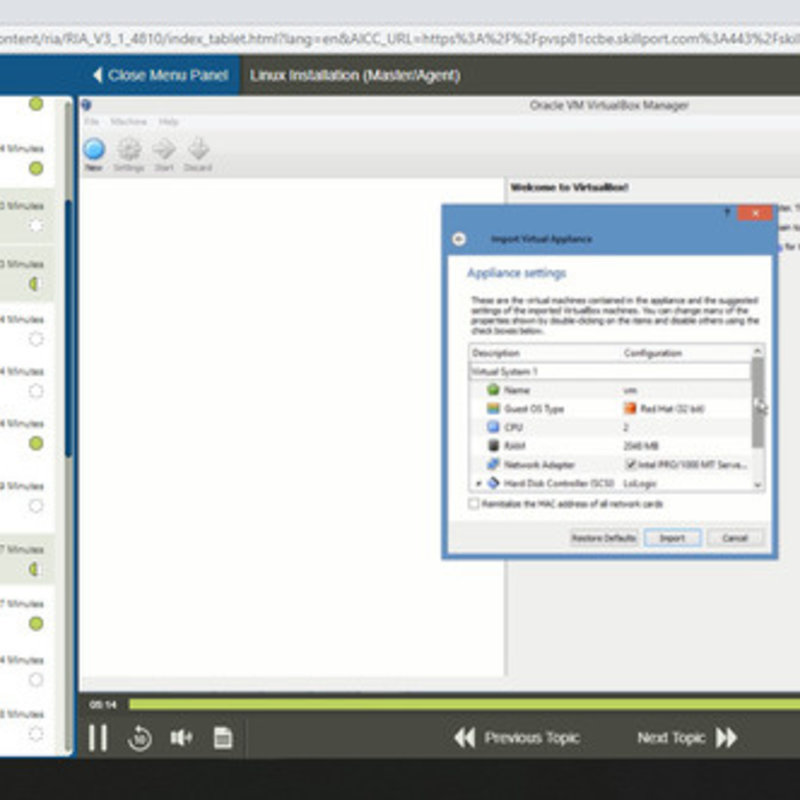Click the appliance settings list scrollbar thumb
Screen dimensions: 800x800
pos(758,403)
